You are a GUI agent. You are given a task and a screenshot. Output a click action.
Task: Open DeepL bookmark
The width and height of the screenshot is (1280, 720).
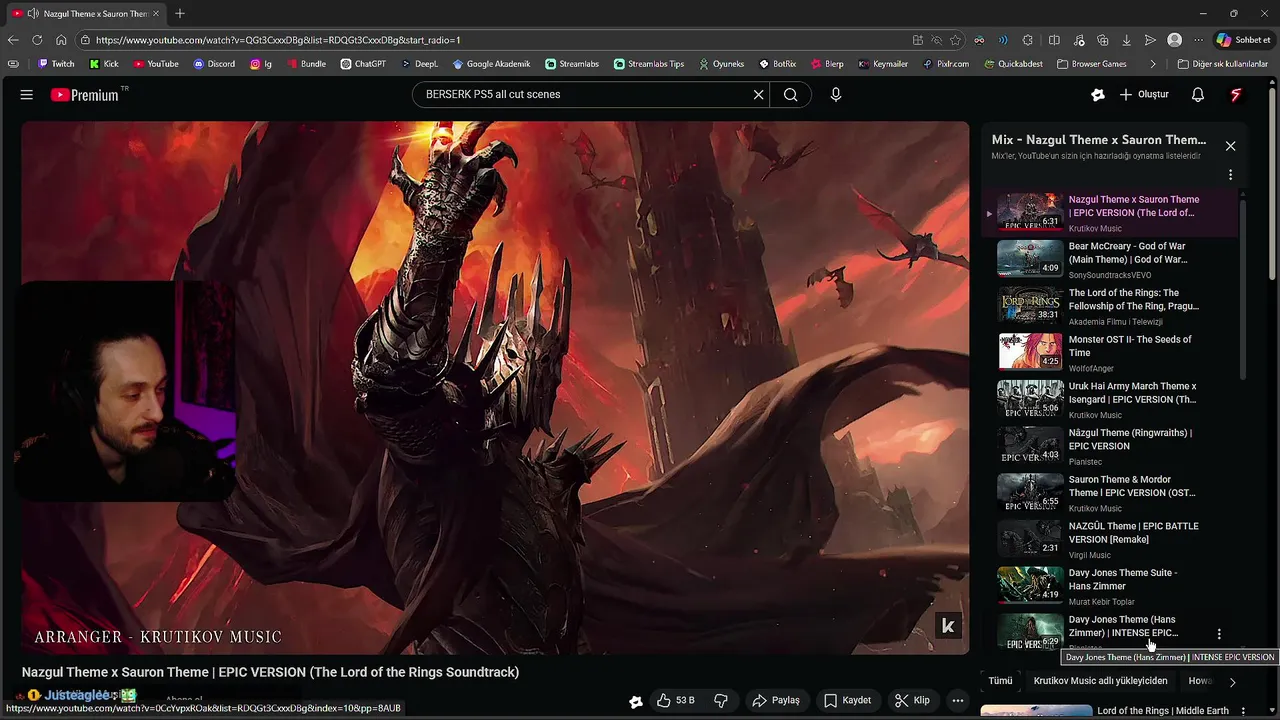420,64
